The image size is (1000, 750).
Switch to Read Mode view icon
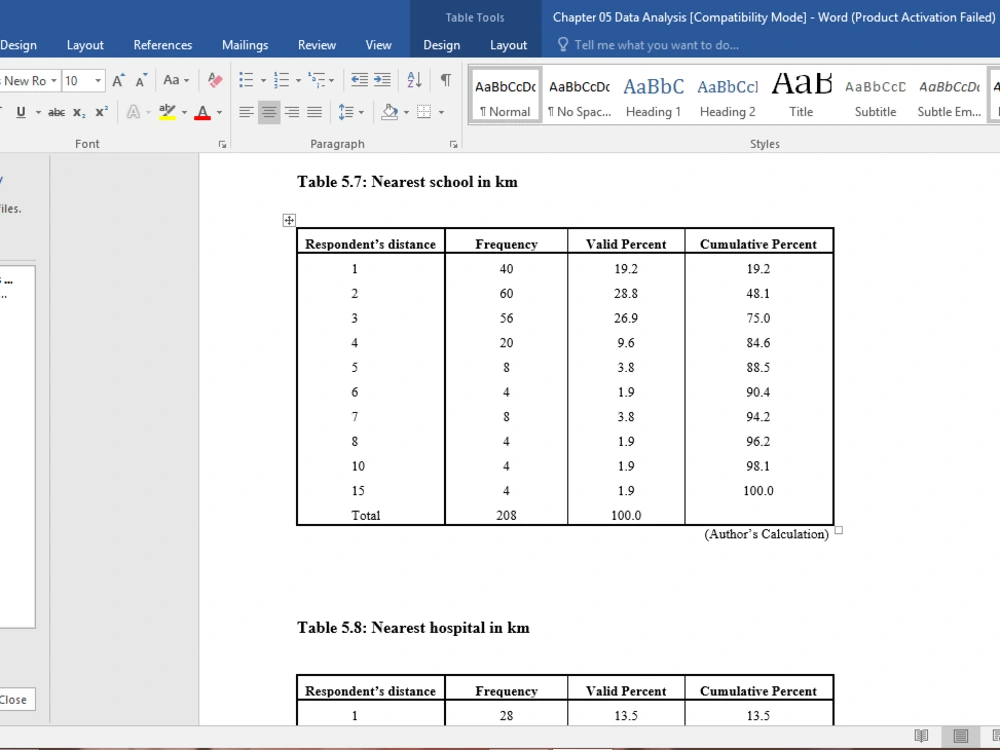pos(921,735)
